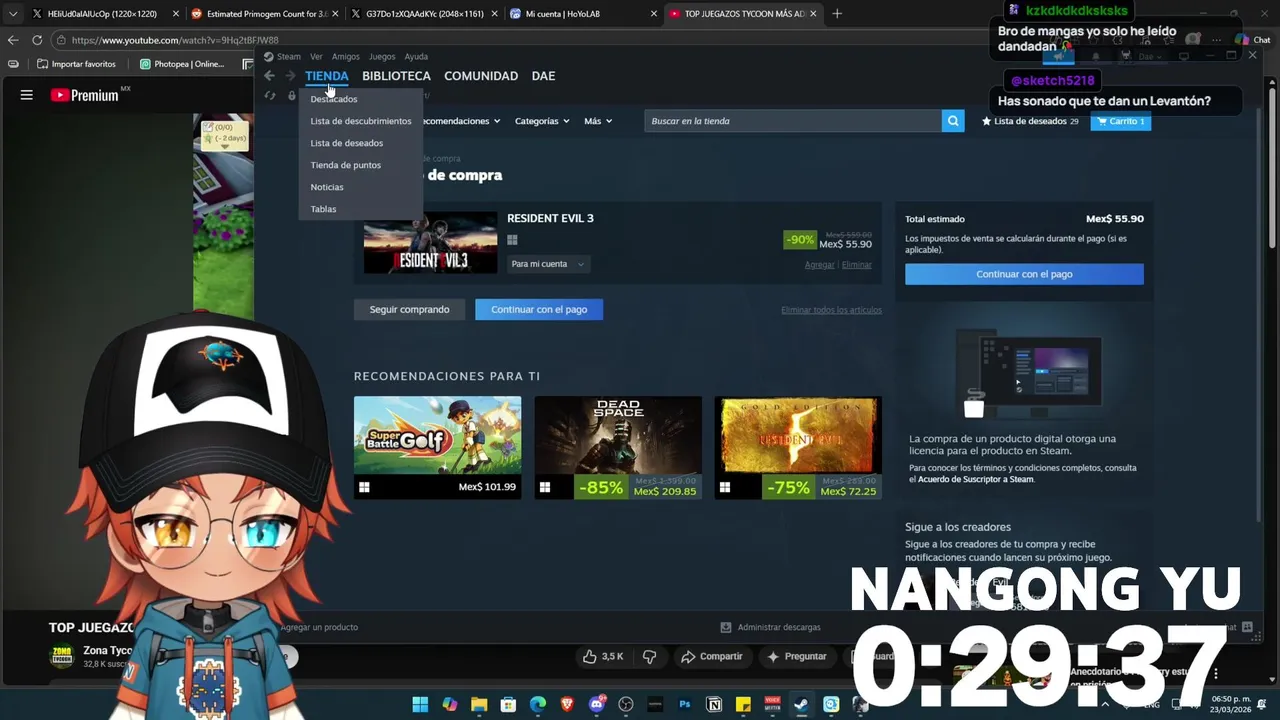Click the Steam store search magnifier button

pos(953,121)
